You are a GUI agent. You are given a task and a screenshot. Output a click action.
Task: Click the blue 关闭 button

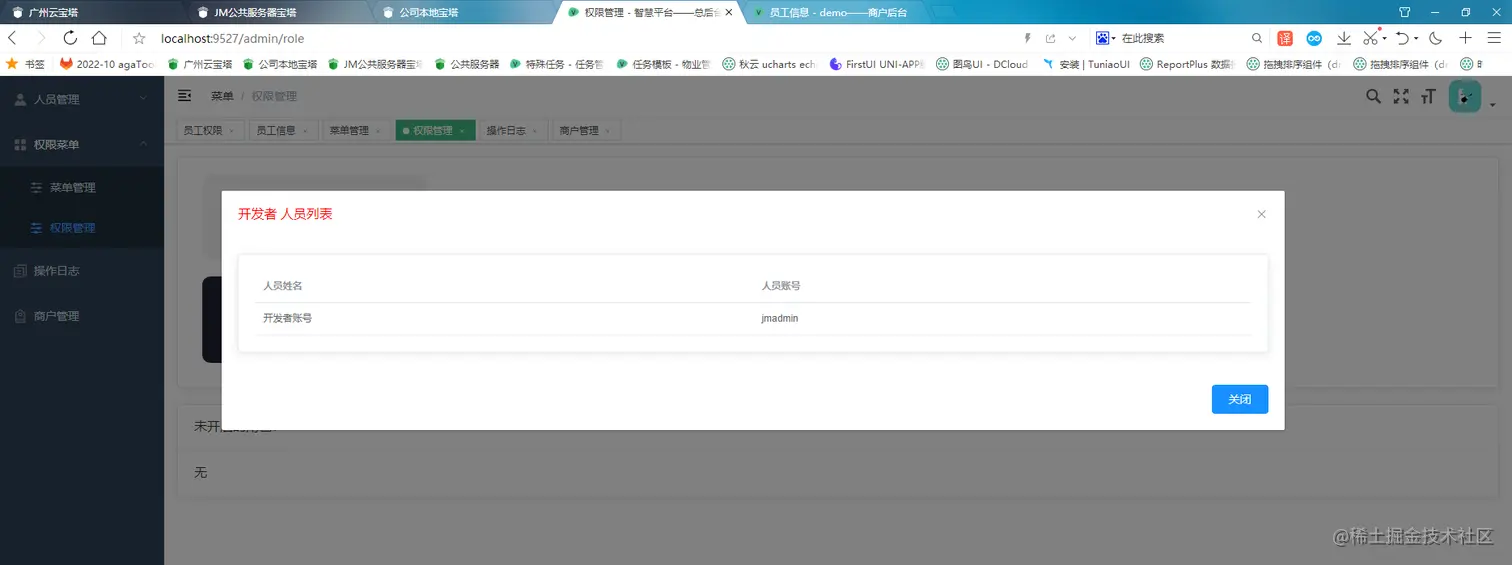pos(1240,399)
